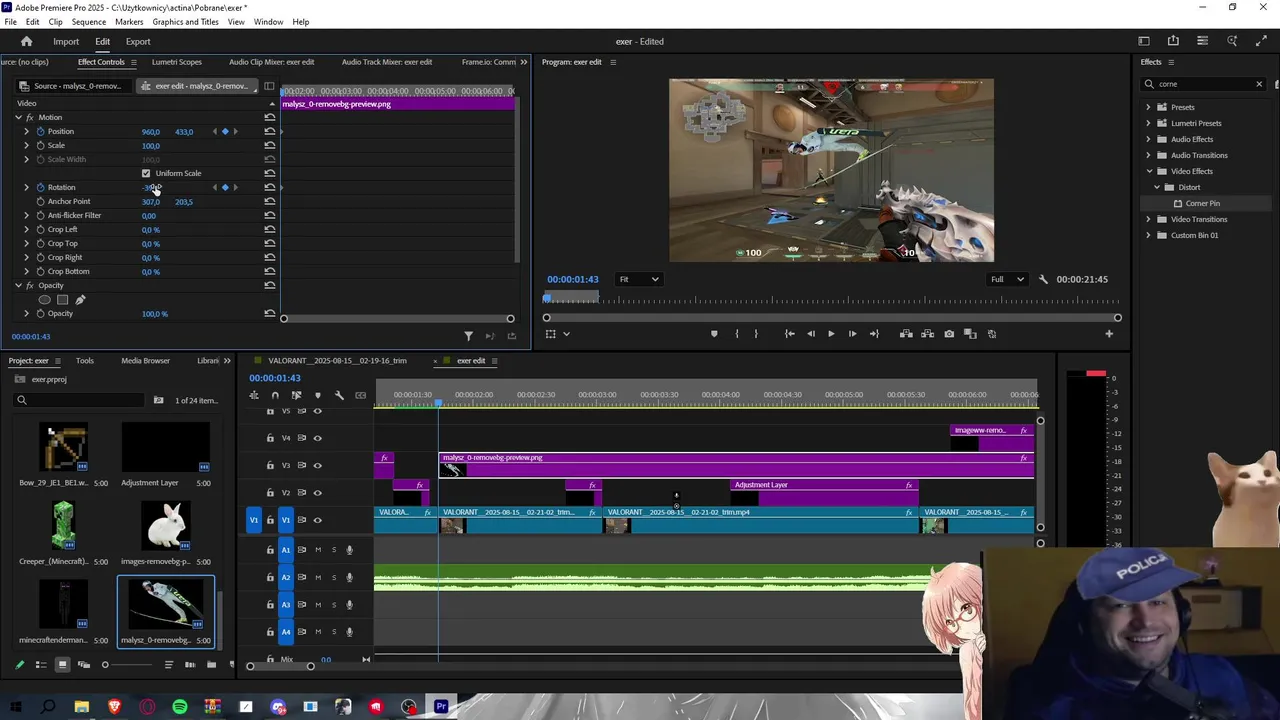Collapse the Opacity effect group
Screen dimensions: 1280x720
coord(18,285)
